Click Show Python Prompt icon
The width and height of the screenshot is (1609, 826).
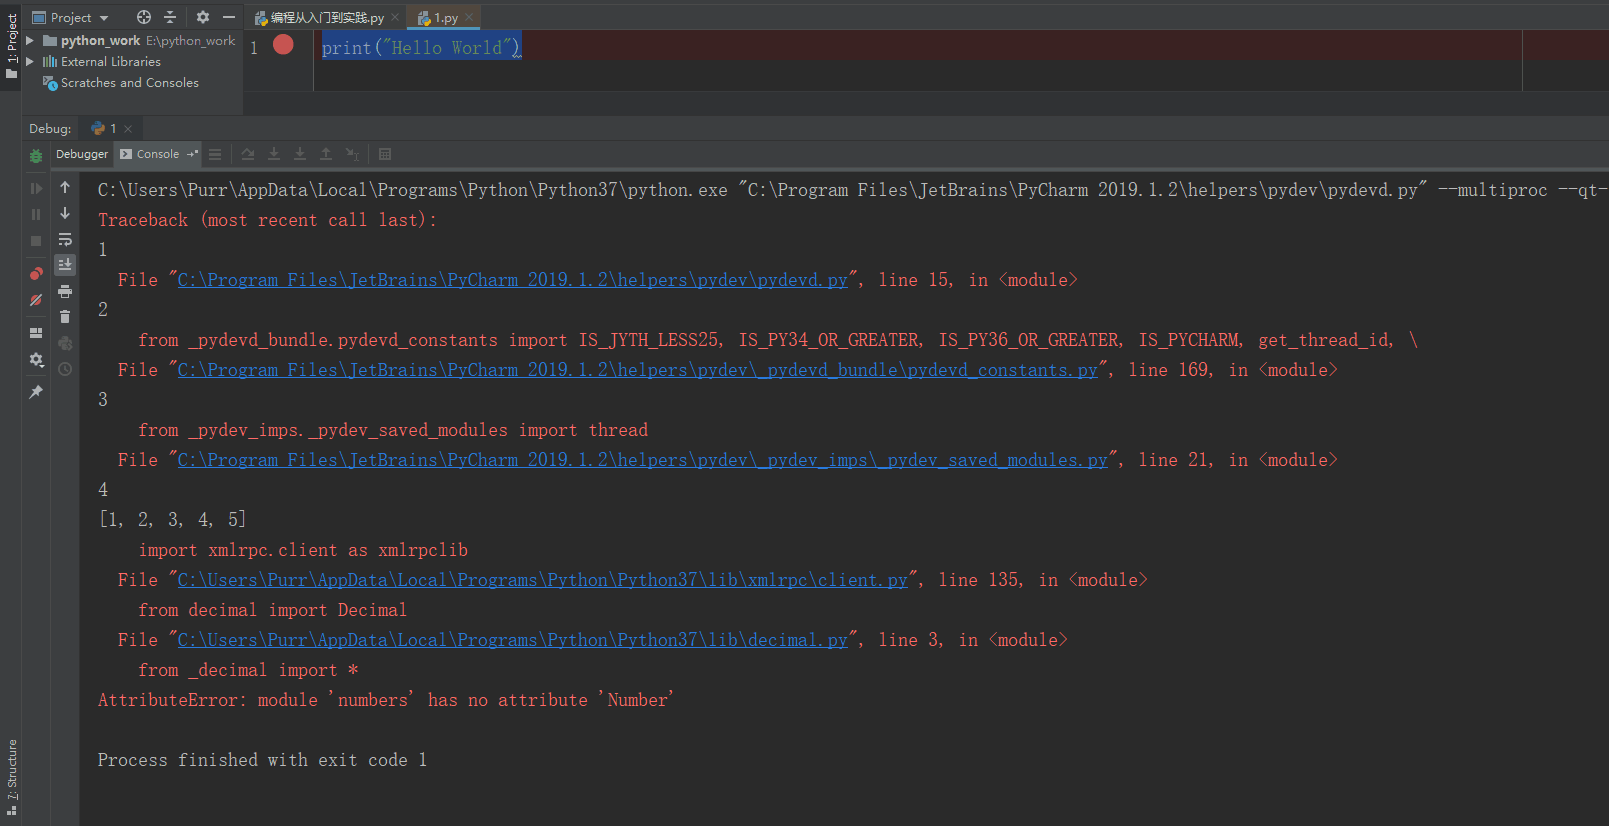click(x=65, y=343)
